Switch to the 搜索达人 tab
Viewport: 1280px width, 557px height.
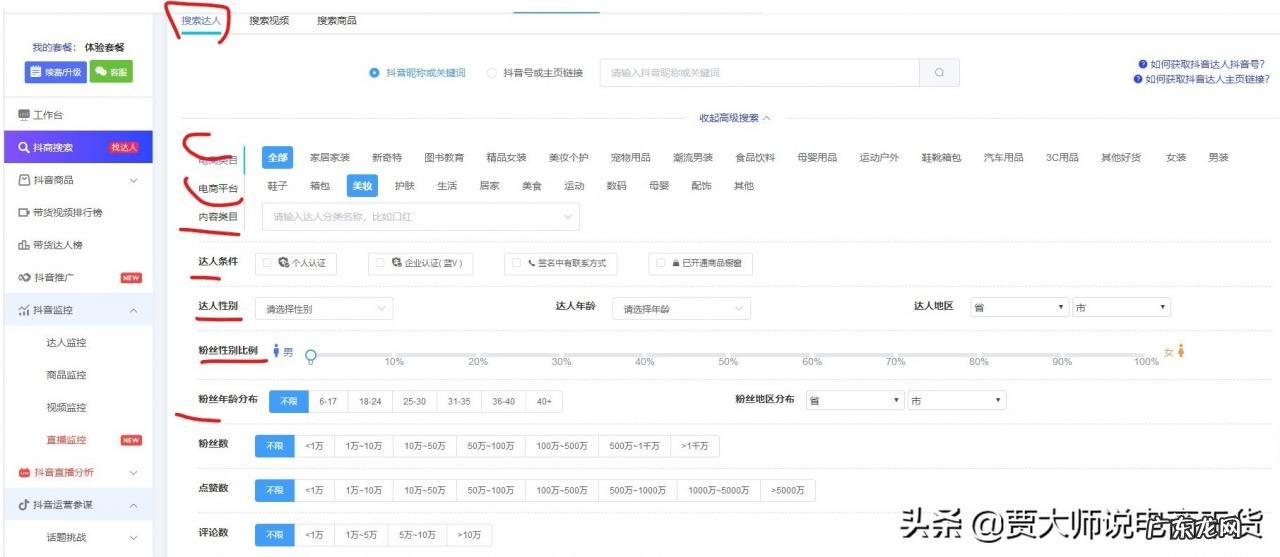201,20
